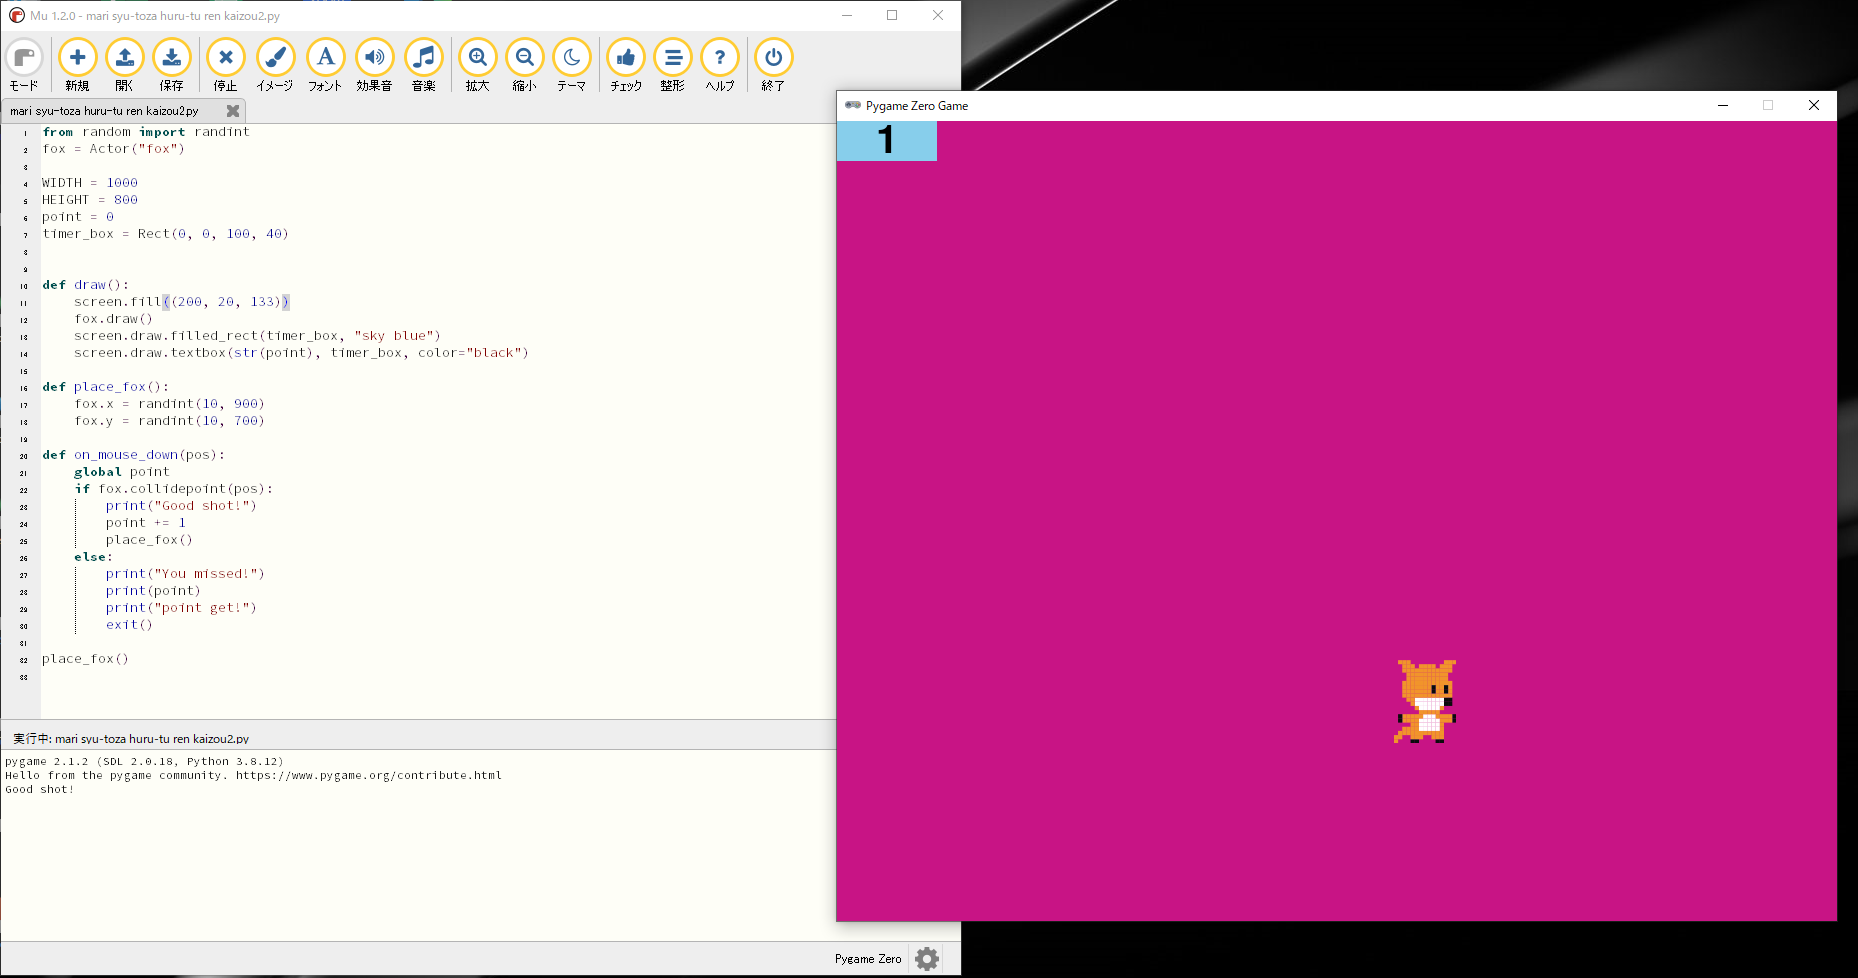Viewport: 1858px width, 978px height.
Task: Click the Pygame Zero mode label
Action: (x=868, y=959)
